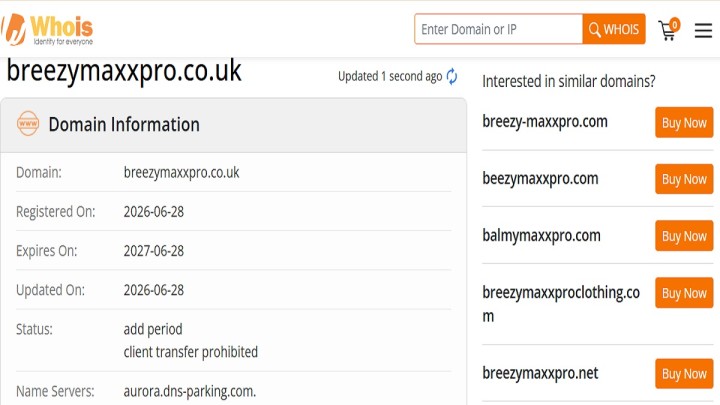This screenshot has width=720, height=405.
Task: Click the www globe icon in Domain Information
Action: (28, 124)
